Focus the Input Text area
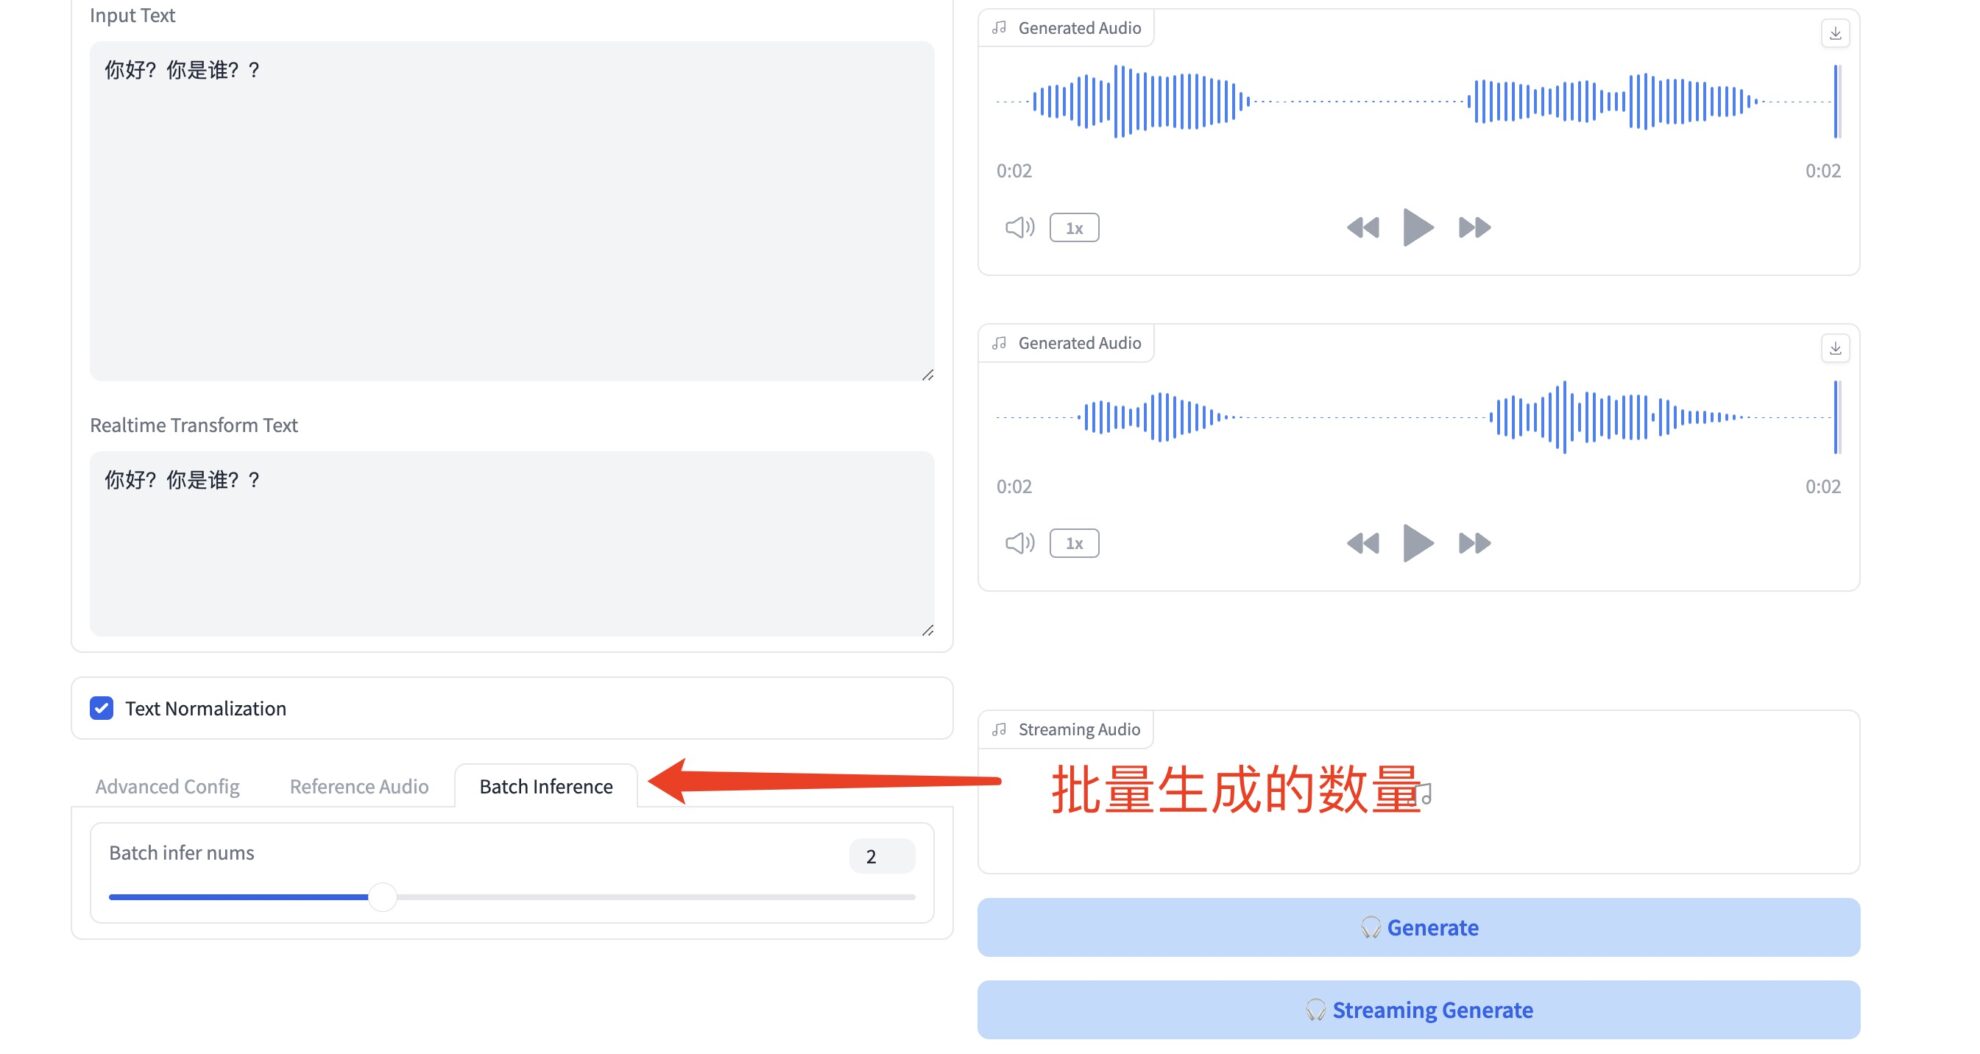Viewport: 1980px width, 1054px height. pyautogui.click(x=512, y=211)
